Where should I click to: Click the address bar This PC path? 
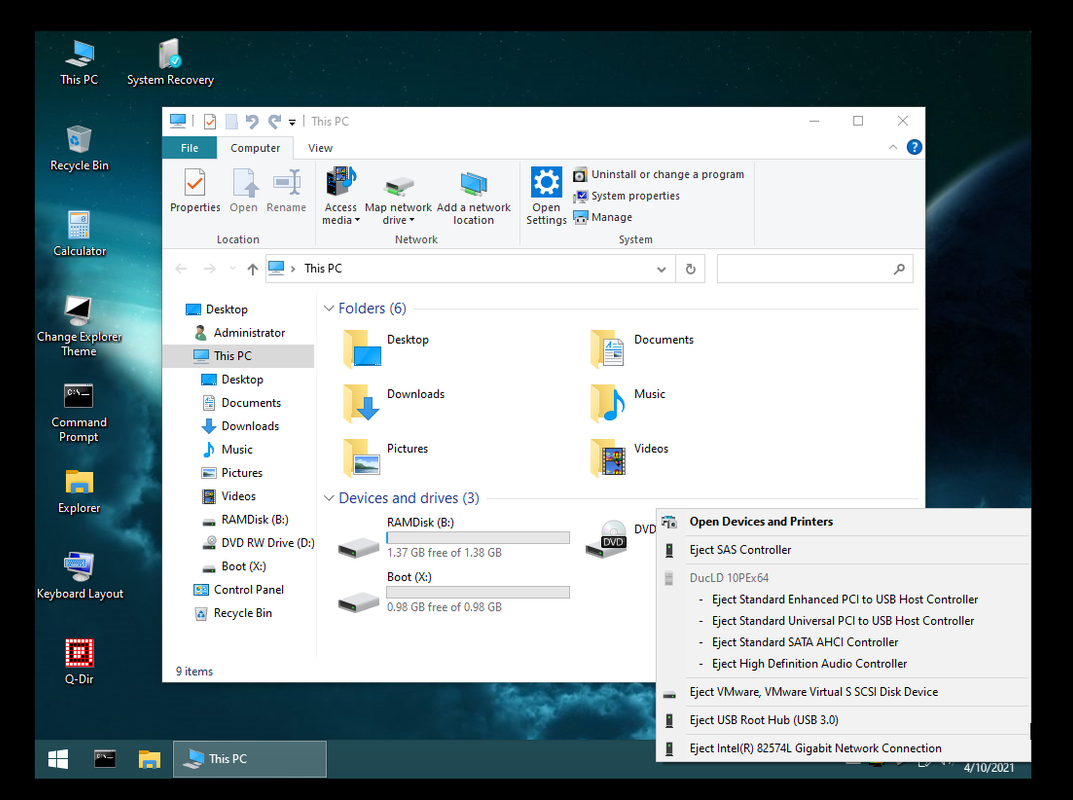323,269
